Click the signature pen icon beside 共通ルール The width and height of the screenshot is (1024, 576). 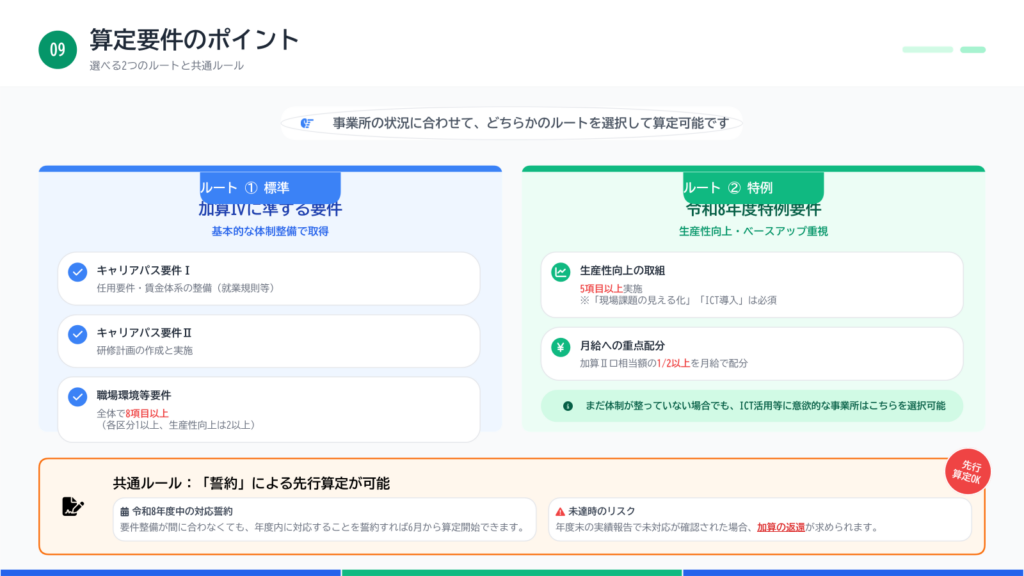(x=73, y=507)
